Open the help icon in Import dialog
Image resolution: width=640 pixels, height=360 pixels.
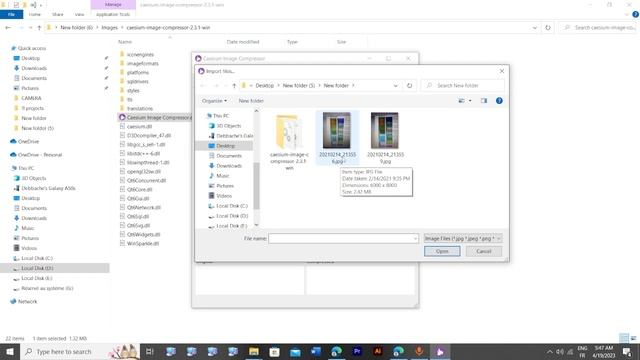499,101
